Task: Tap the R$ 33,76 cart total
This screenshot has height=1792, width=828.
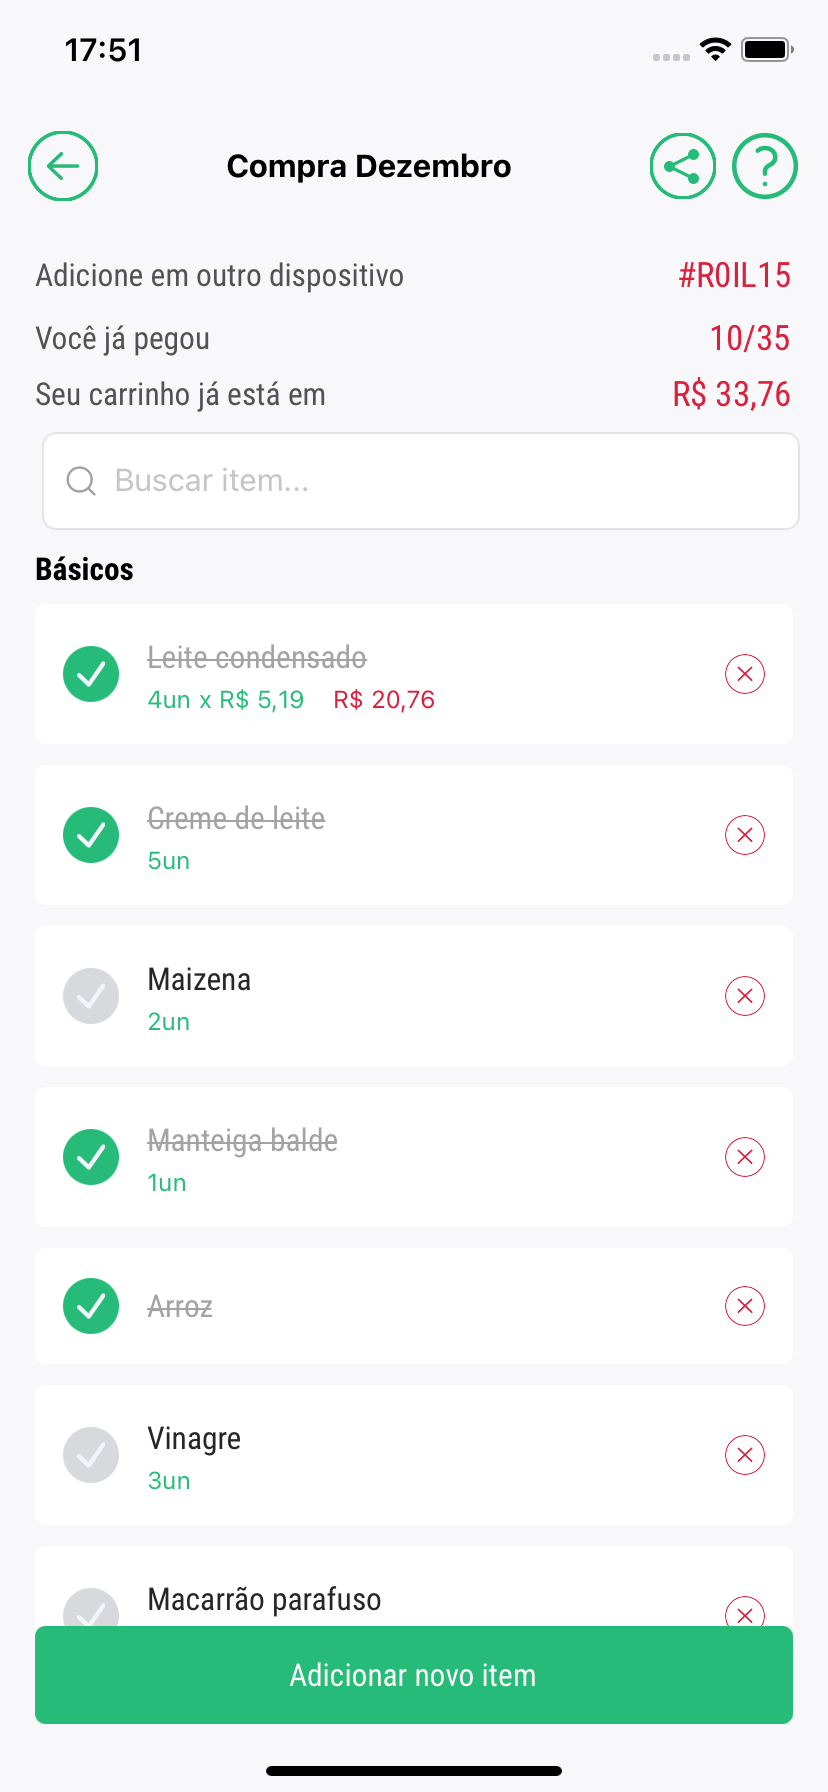Action: [731, 395]
